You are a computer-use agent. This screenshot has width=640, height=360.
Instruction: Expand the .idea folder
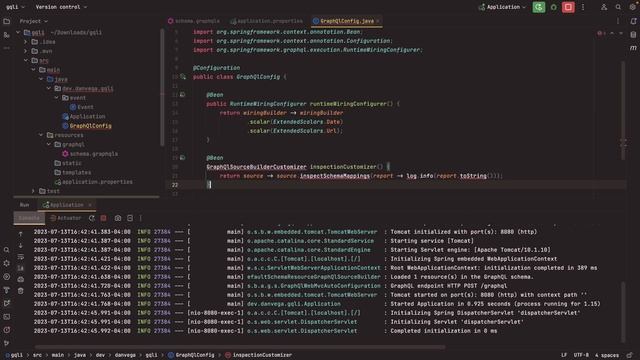[x=26, y=42]
